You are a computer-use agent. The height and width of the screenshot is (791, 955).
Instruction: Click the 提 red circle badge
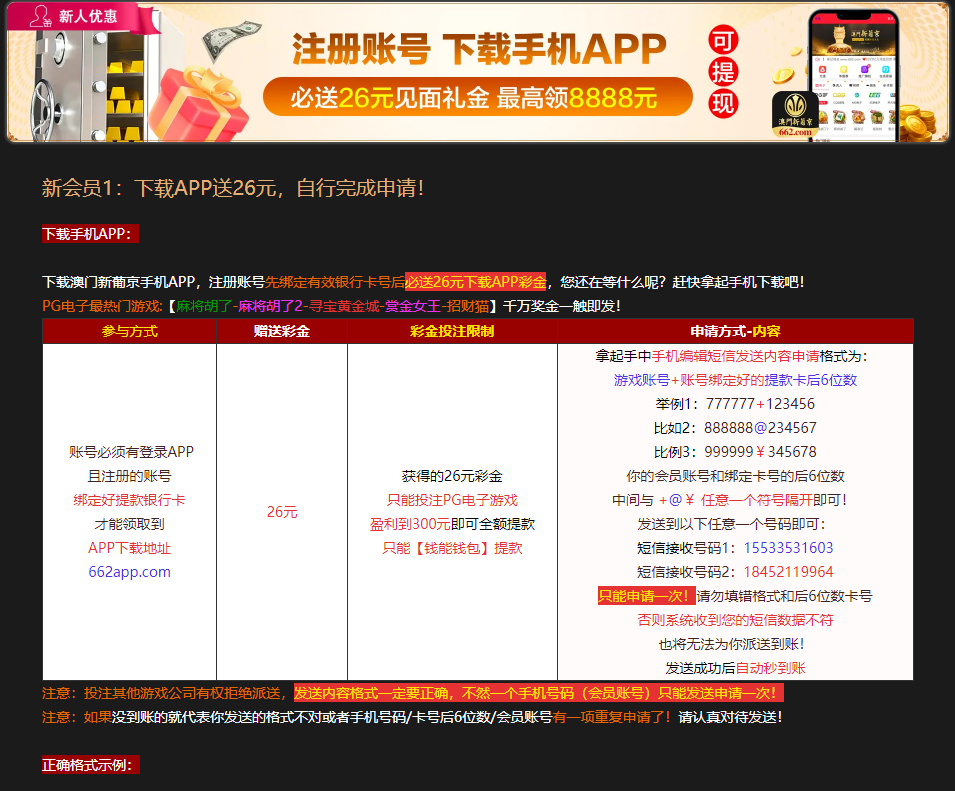tap(723, 72)
